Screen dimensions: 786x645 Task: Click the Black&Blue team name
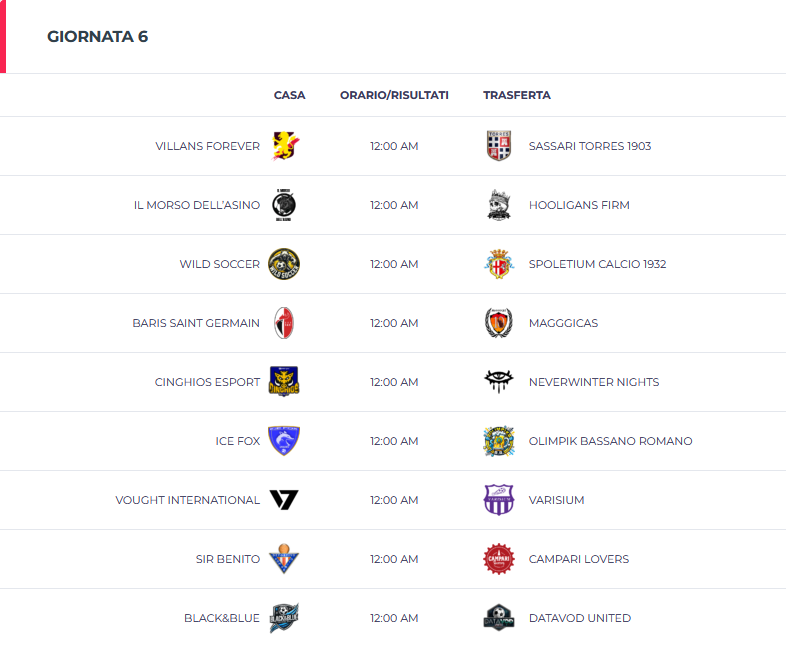click(x=222, y=618)
